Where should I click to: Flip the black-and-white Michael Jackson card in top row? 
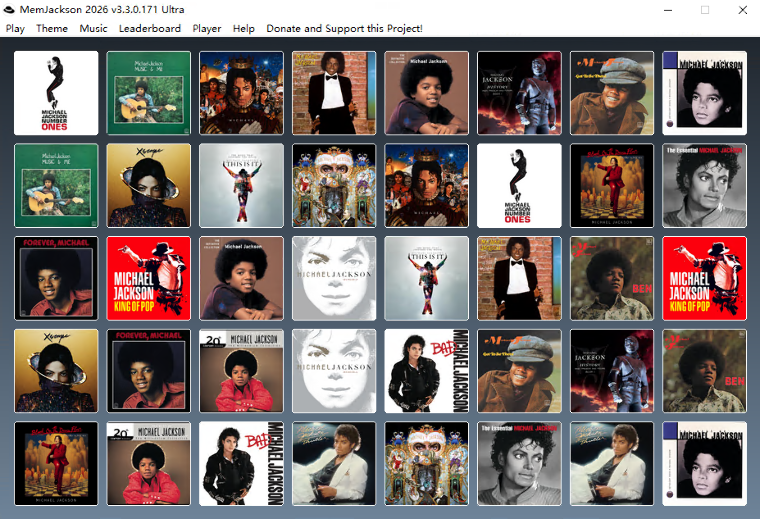pos(705,93)
